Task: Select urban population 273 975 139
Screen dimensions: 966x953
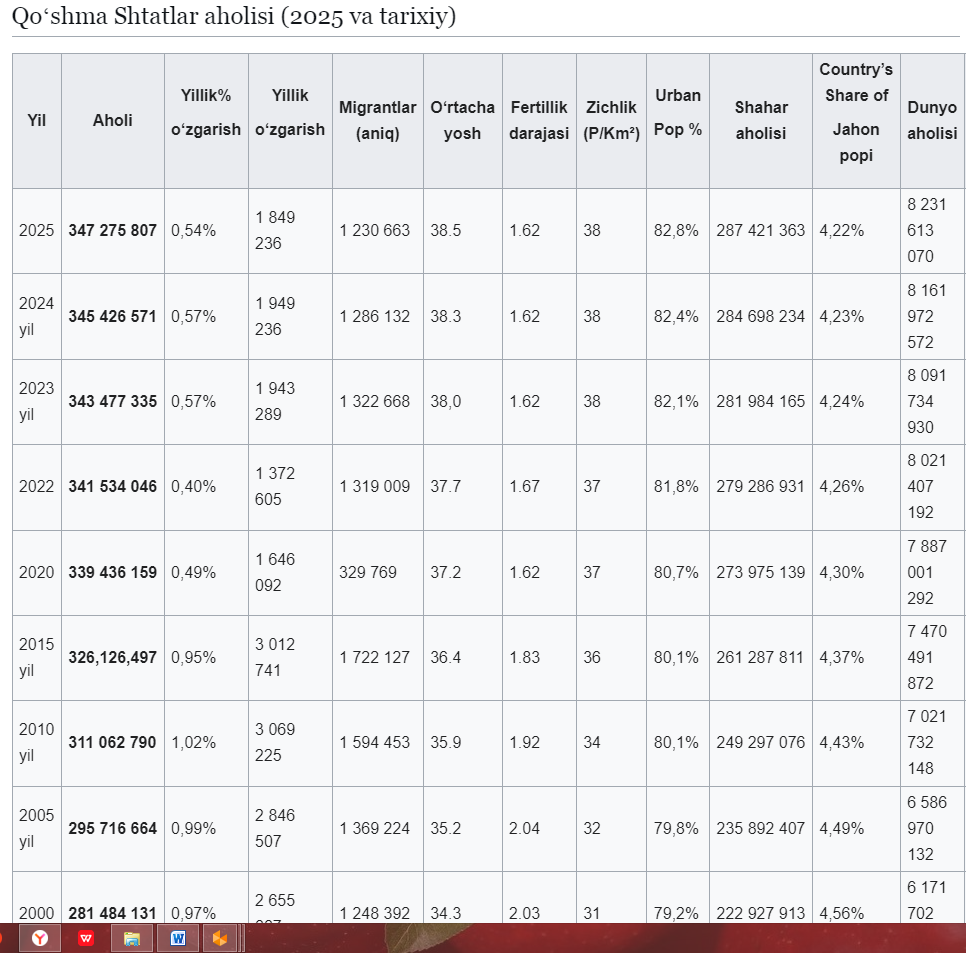Action: (x=760, y=572)
